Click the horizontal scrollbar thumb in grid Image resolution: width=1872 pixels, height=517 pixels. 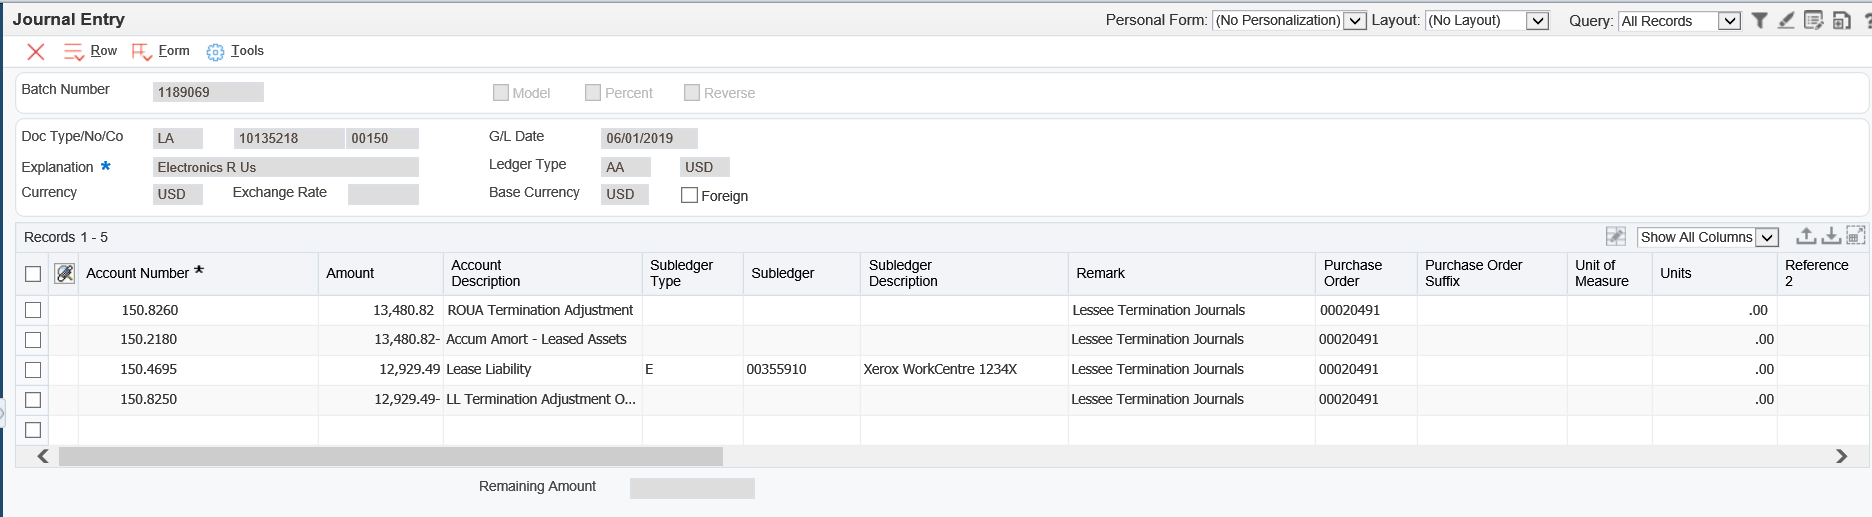click(390, 456)
